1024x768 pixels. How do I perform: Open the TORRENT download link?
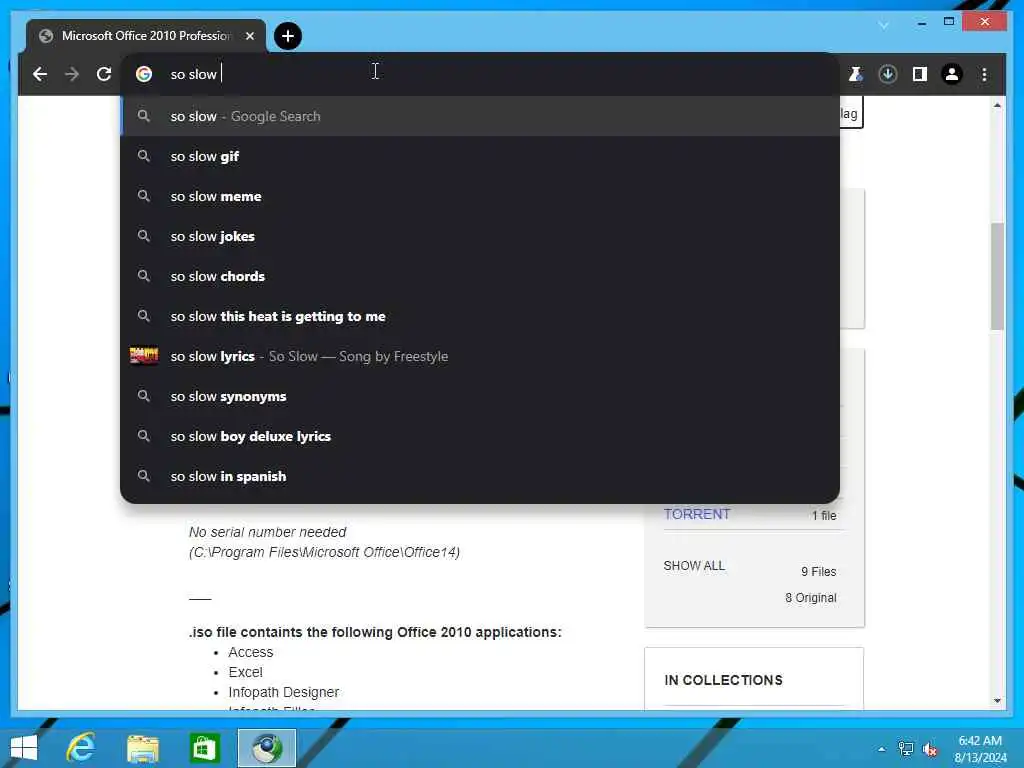pyautogui.click(x=697, y=515)
